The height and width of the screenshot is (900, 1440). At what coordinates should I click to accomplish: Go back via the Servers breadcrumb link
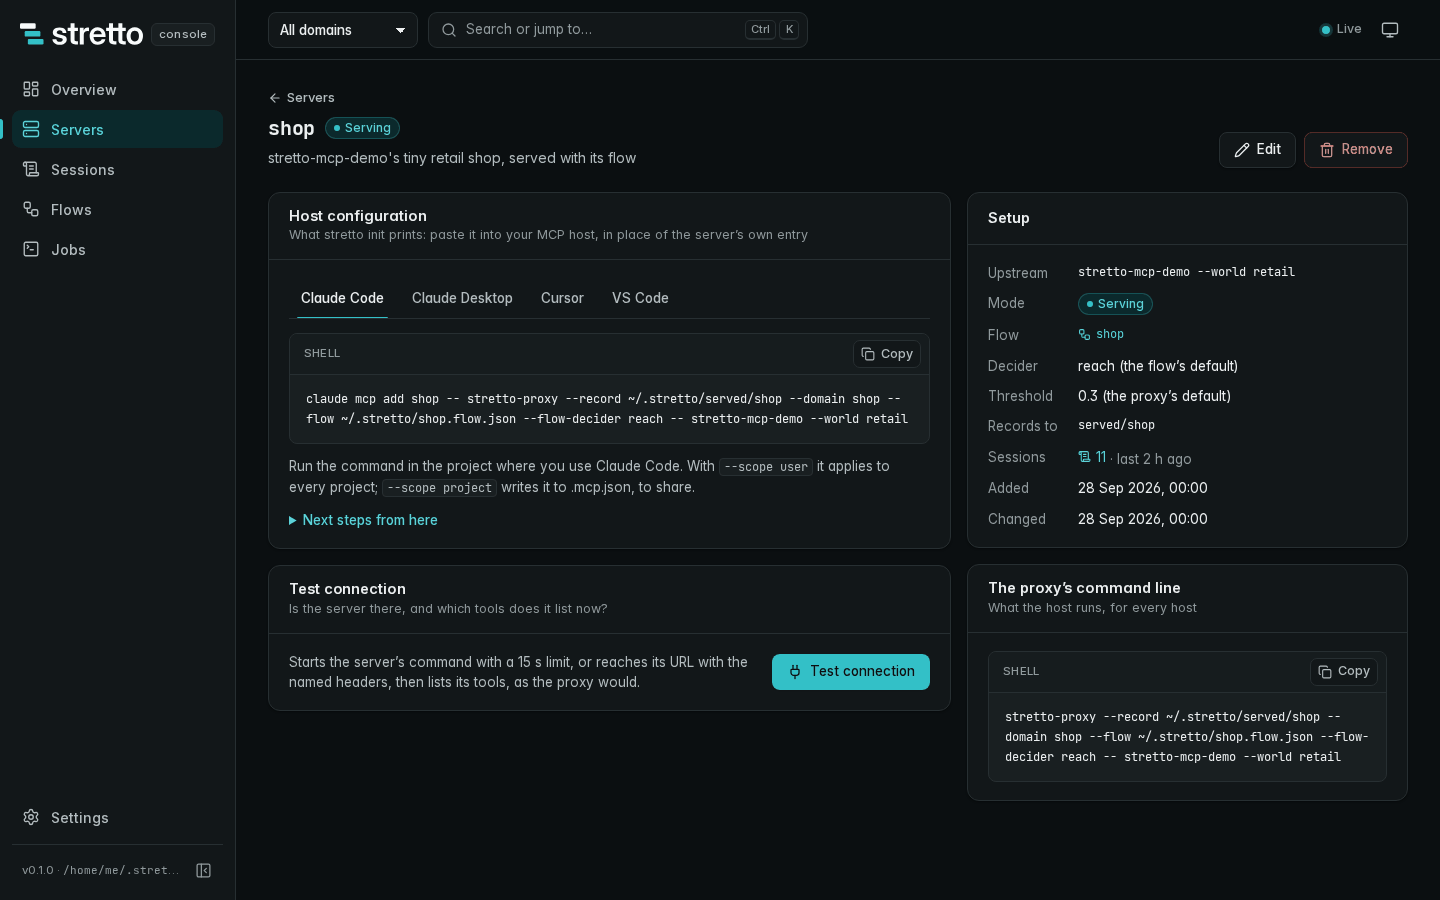click(302, 98)
